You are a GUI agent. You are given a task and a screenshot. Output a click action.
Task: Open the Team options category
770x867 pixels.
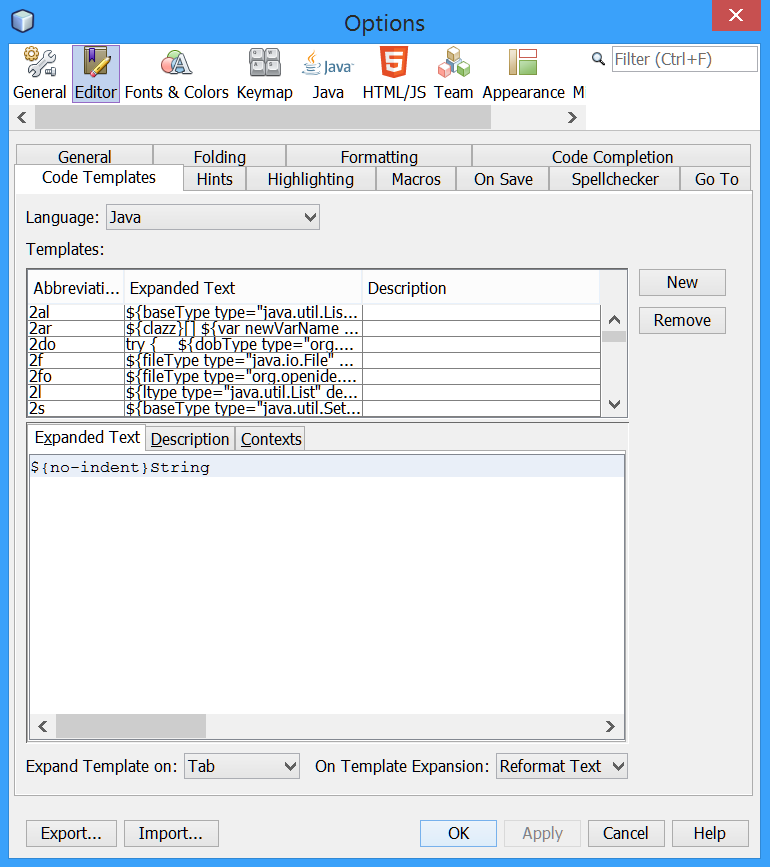[x=453, y=74]
